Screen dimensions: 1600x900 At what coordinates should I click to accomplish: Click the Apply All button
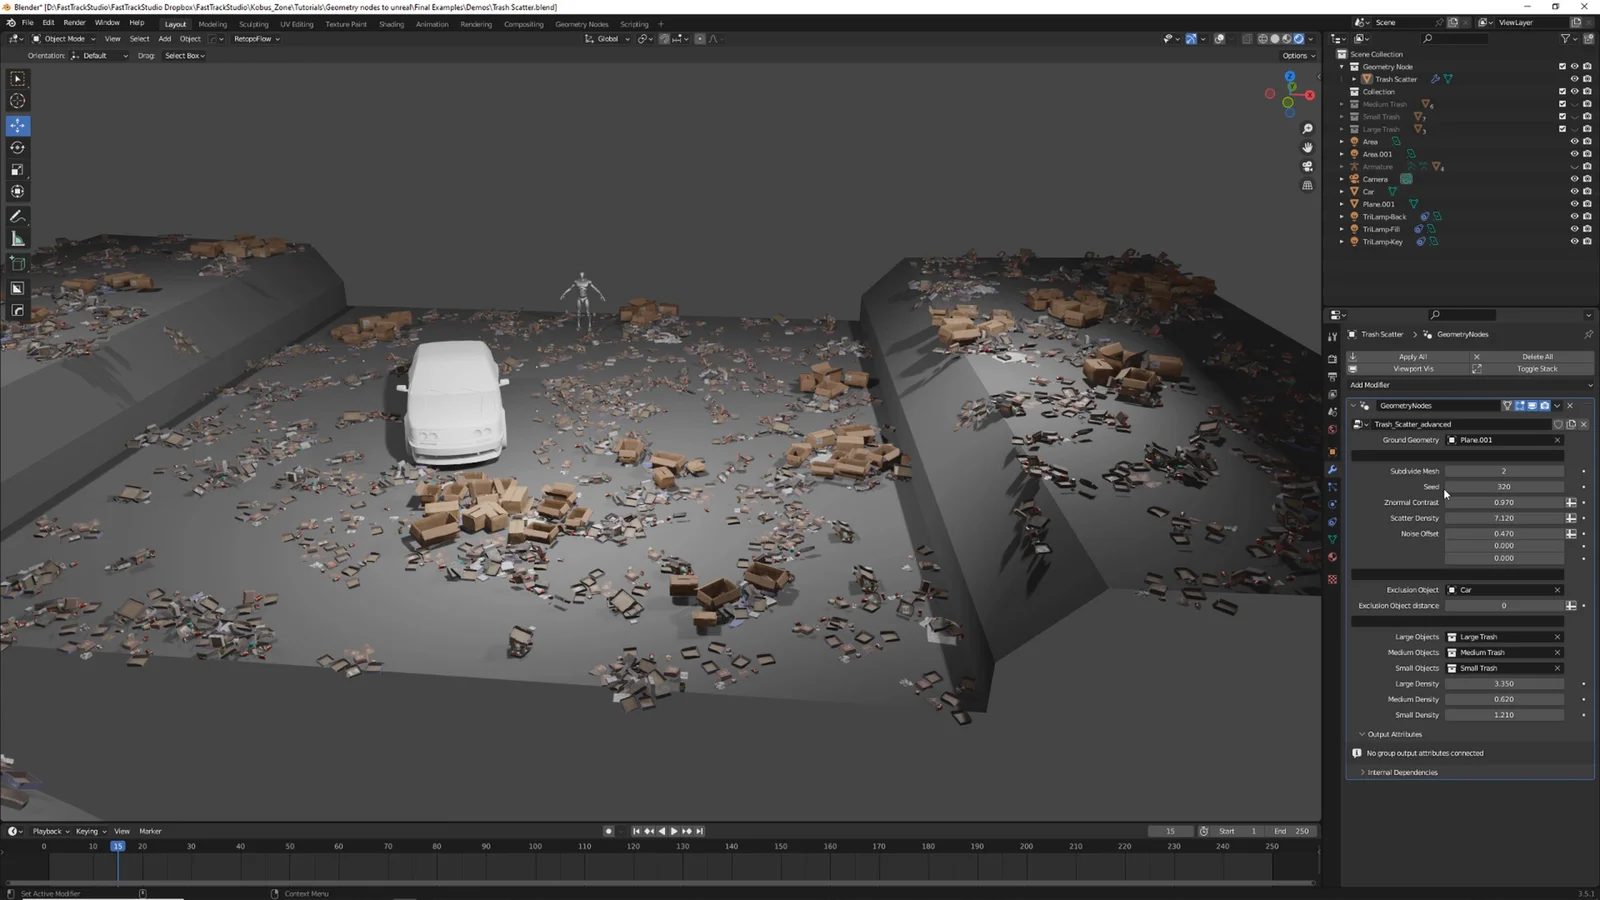click(1413, 356)
